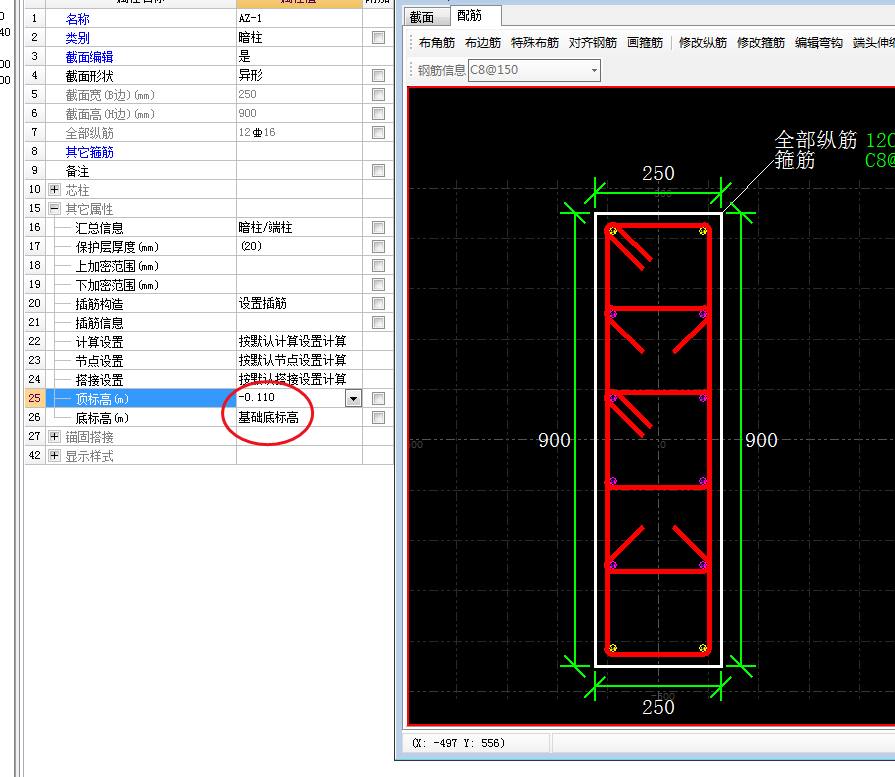Select the 画箍筋 tool
The image size is (895, 777).
coord(645,43)
